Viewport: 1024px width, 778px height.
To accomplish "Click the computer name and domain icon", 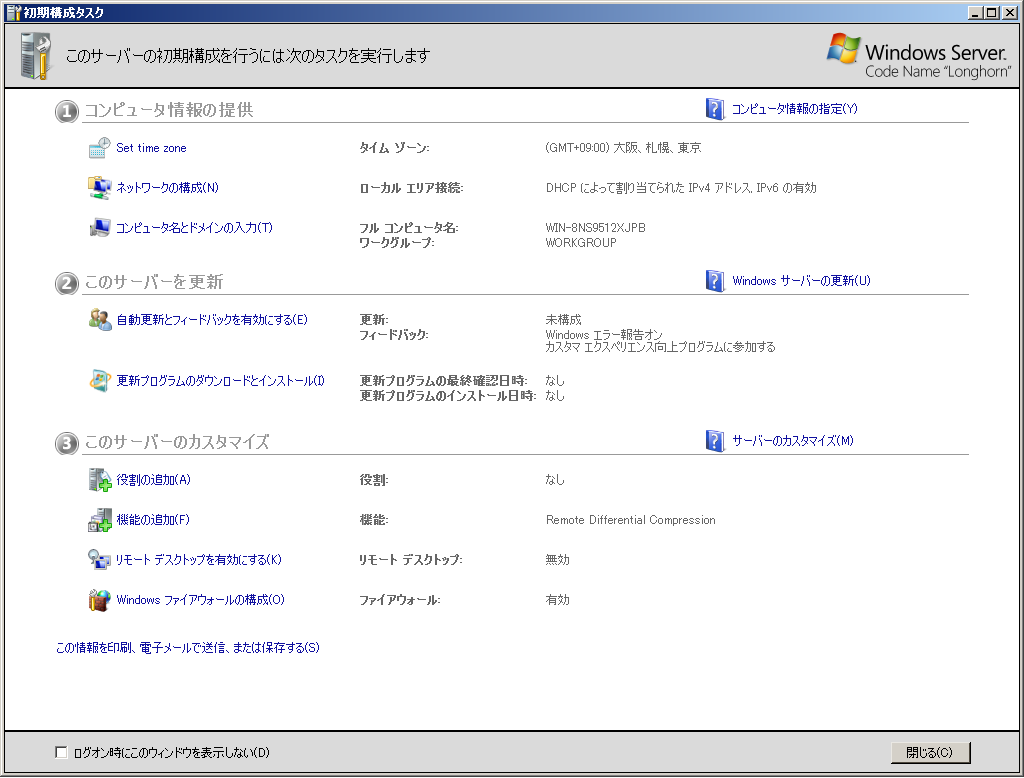I will click(99, 227).
